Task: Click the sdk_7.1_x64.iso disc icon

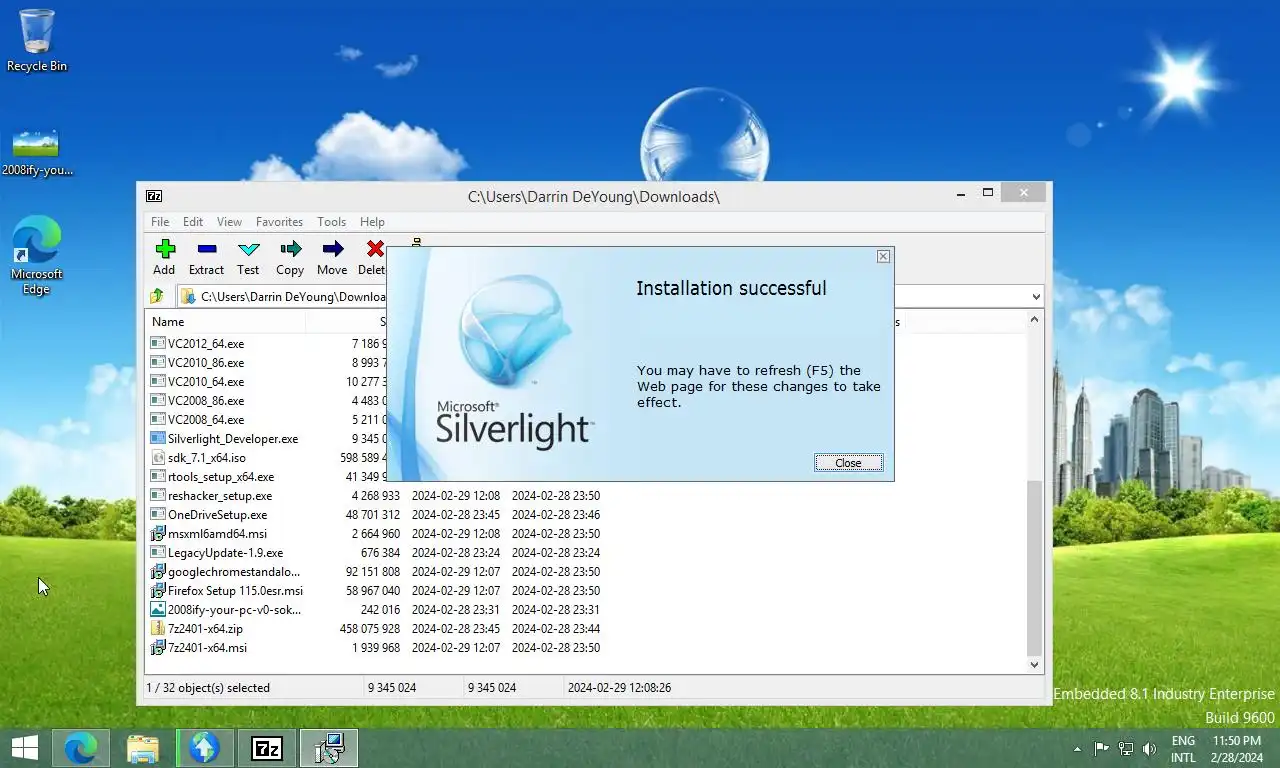Action: 157,457
